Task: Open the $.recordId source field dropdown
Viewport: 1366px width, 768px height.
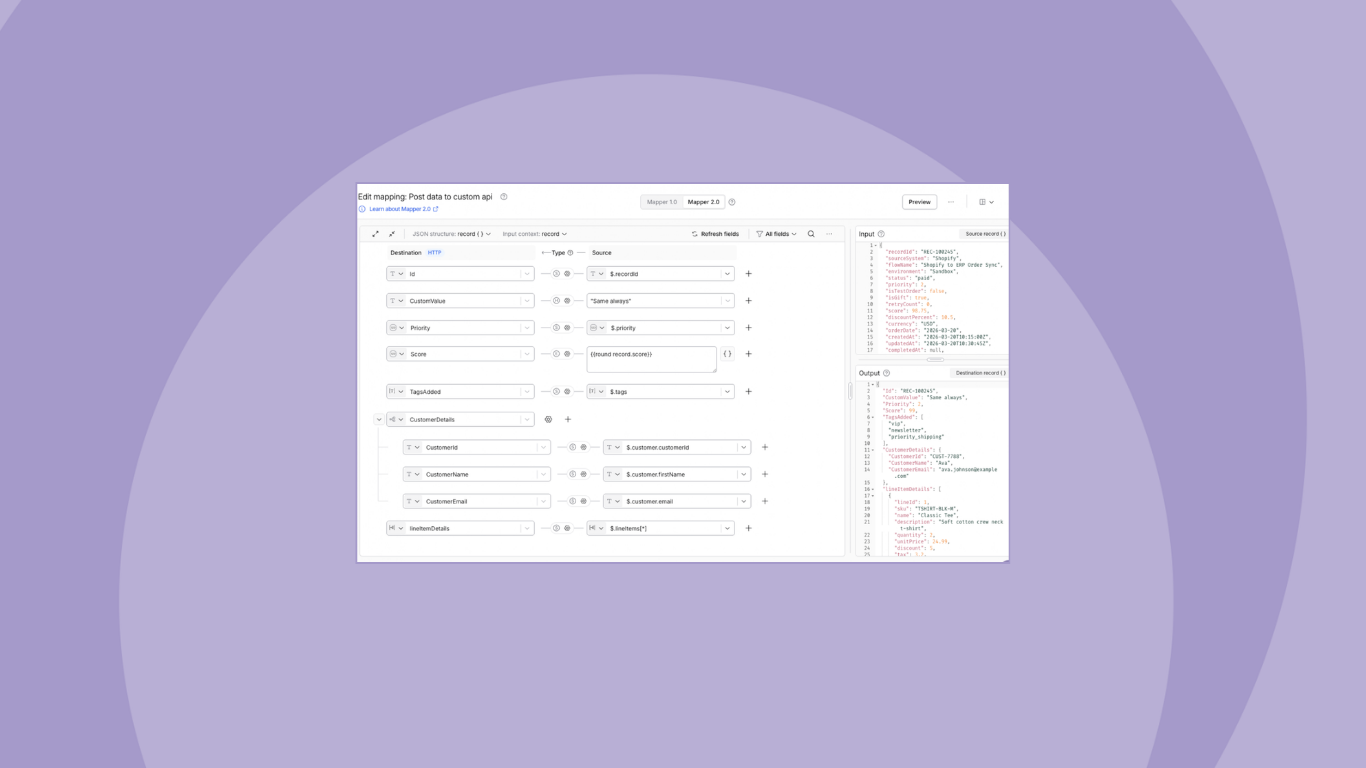Action: [727, 274]
